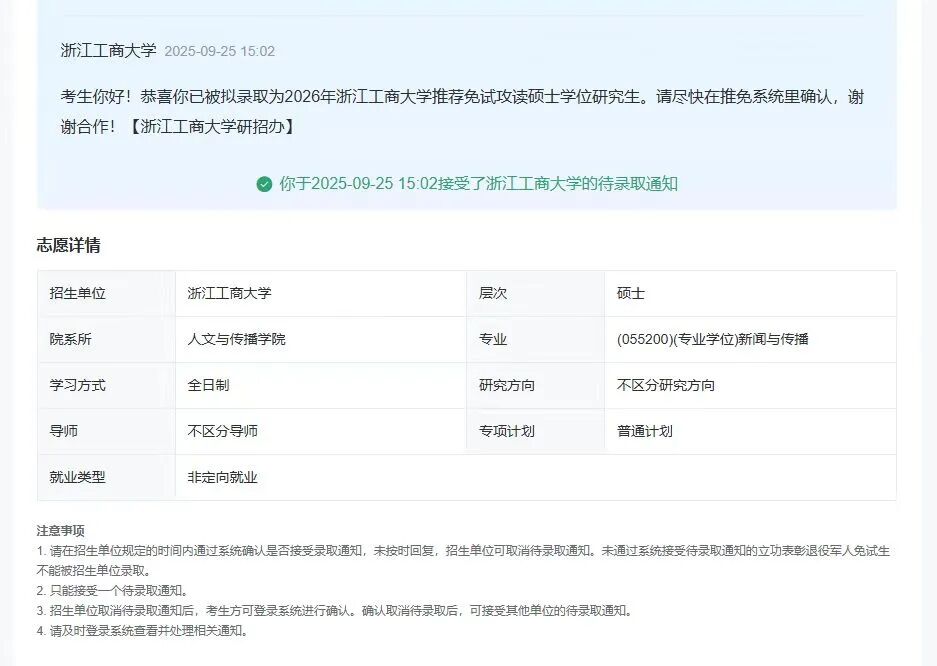The image size is (937, 666).
Task: Click note 2 about accepting only one notification
Action: (x=112, y=590)
